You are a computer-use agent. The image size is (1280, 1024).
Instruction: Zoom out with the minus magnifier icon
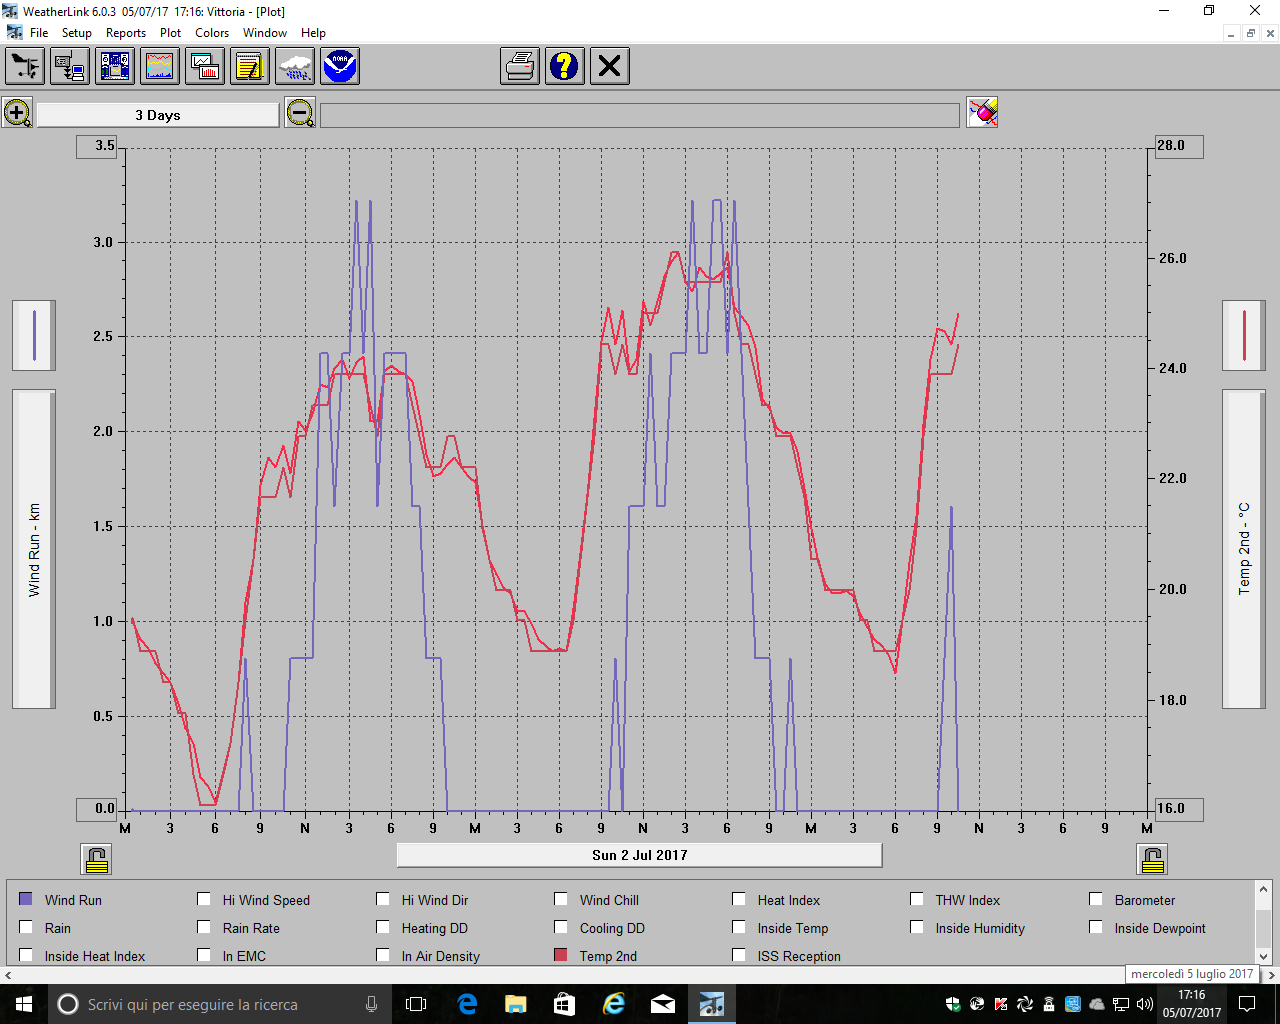(x=299, y=113)
